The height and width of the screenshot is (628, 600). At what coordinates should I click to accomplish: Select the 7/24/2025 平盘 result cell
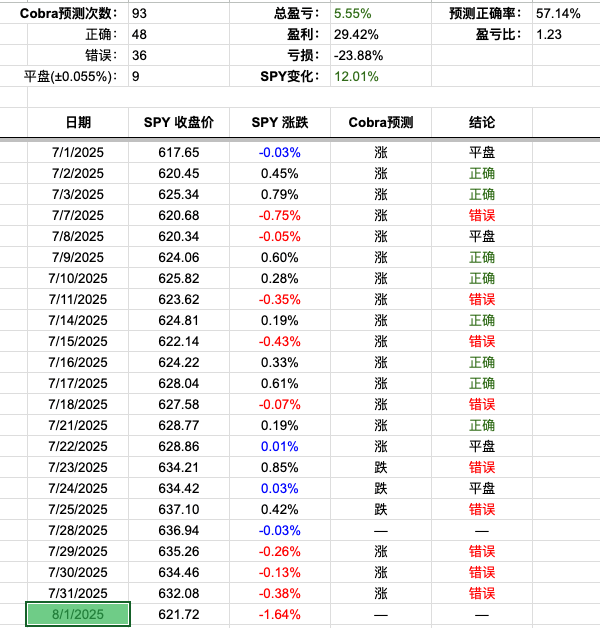click(x=482, y=488)
